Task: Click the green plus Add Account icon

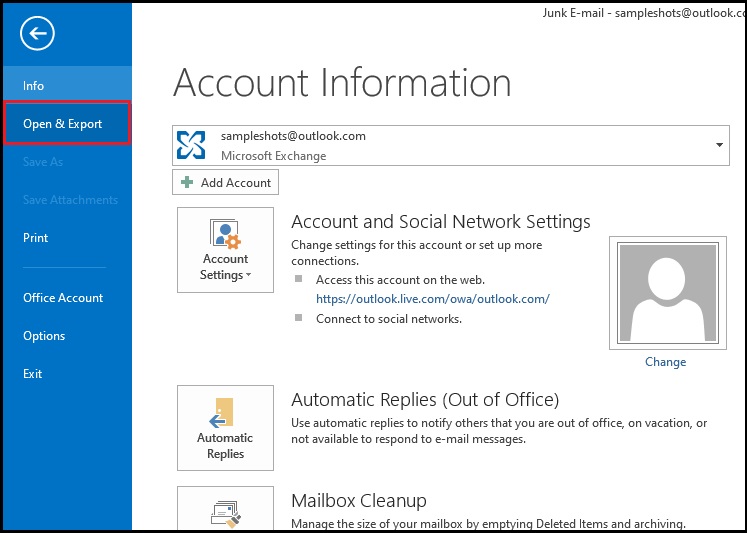Action: (187, 182)
